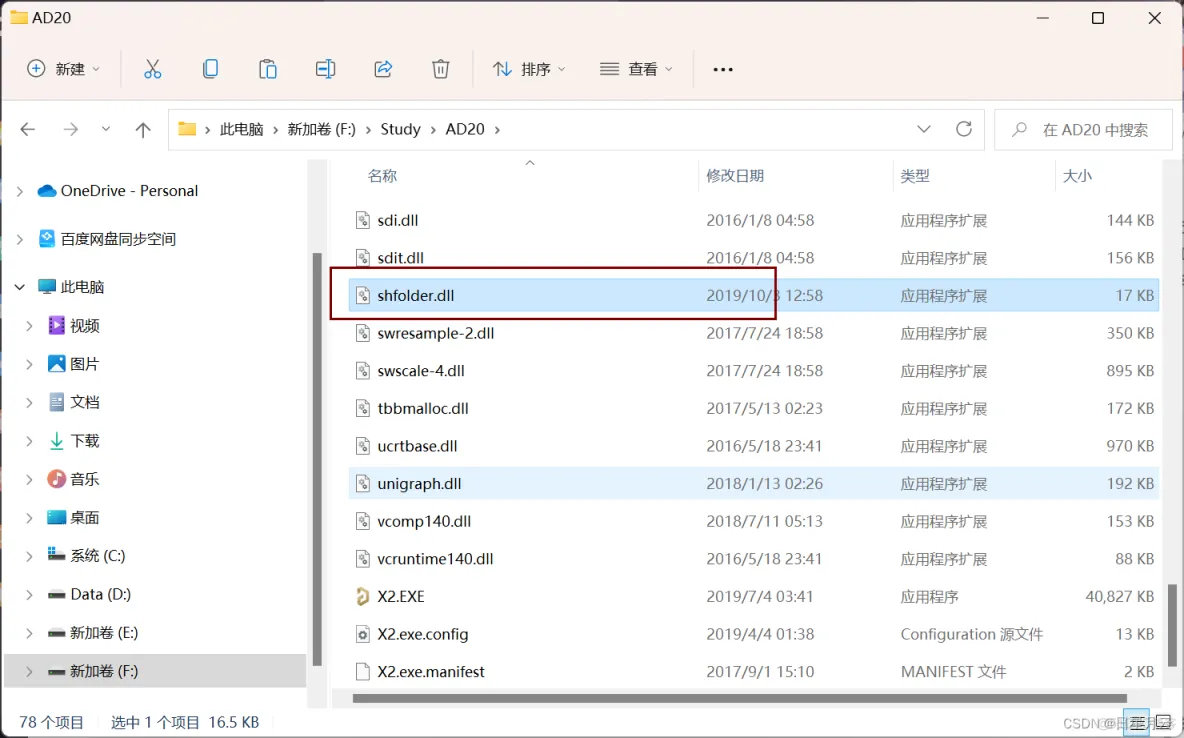Open address bar history dropdown
This screenshot has width=1184, height=738.
point(923,129)
